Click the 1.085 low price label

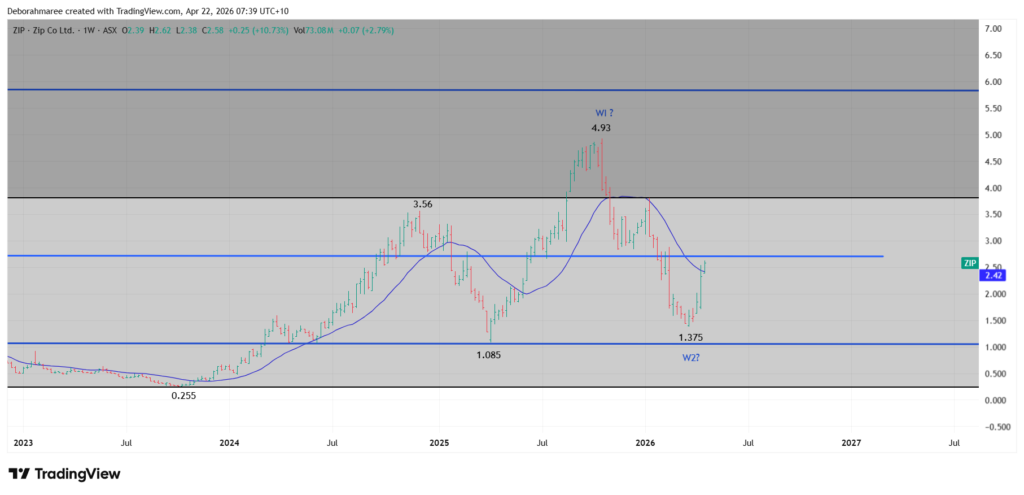point(488,354)
